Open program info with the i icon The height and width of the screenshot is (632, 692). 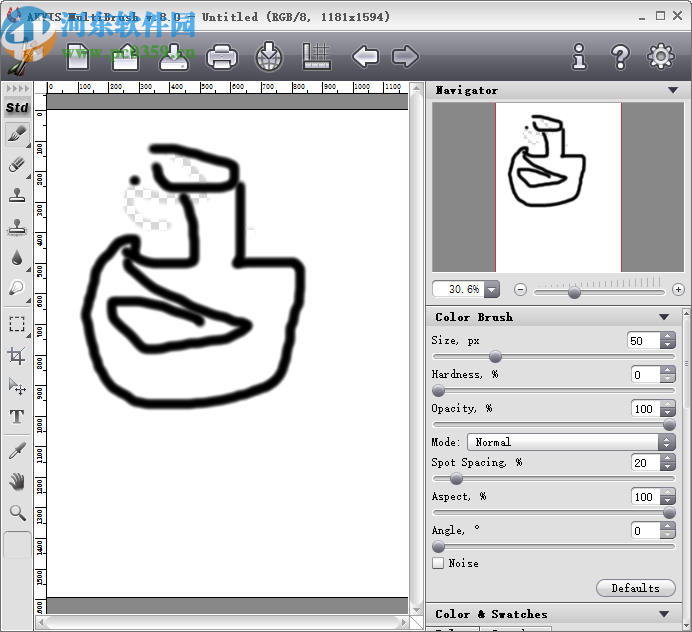pyautogui.click(x=579, y=56)
